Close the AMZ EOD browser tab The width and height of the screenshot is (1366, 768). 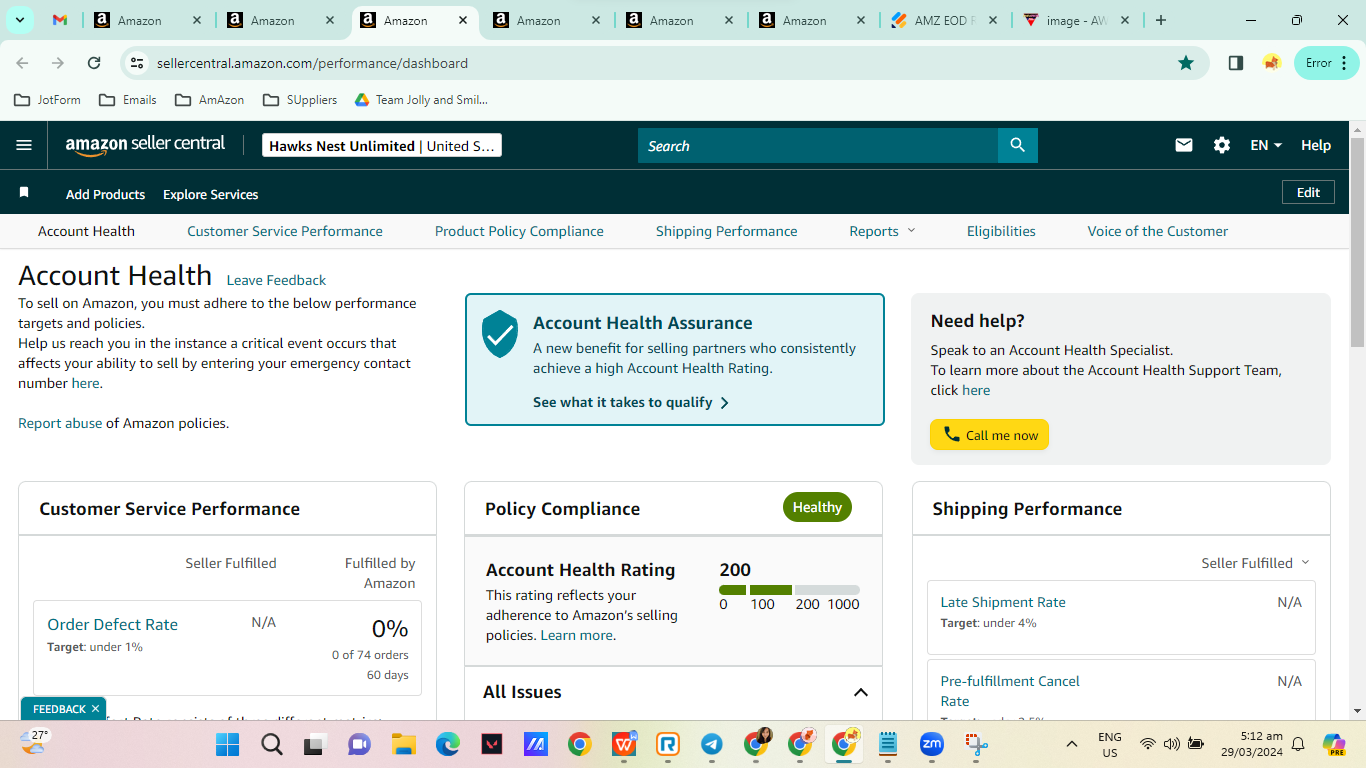pos(991,20)
